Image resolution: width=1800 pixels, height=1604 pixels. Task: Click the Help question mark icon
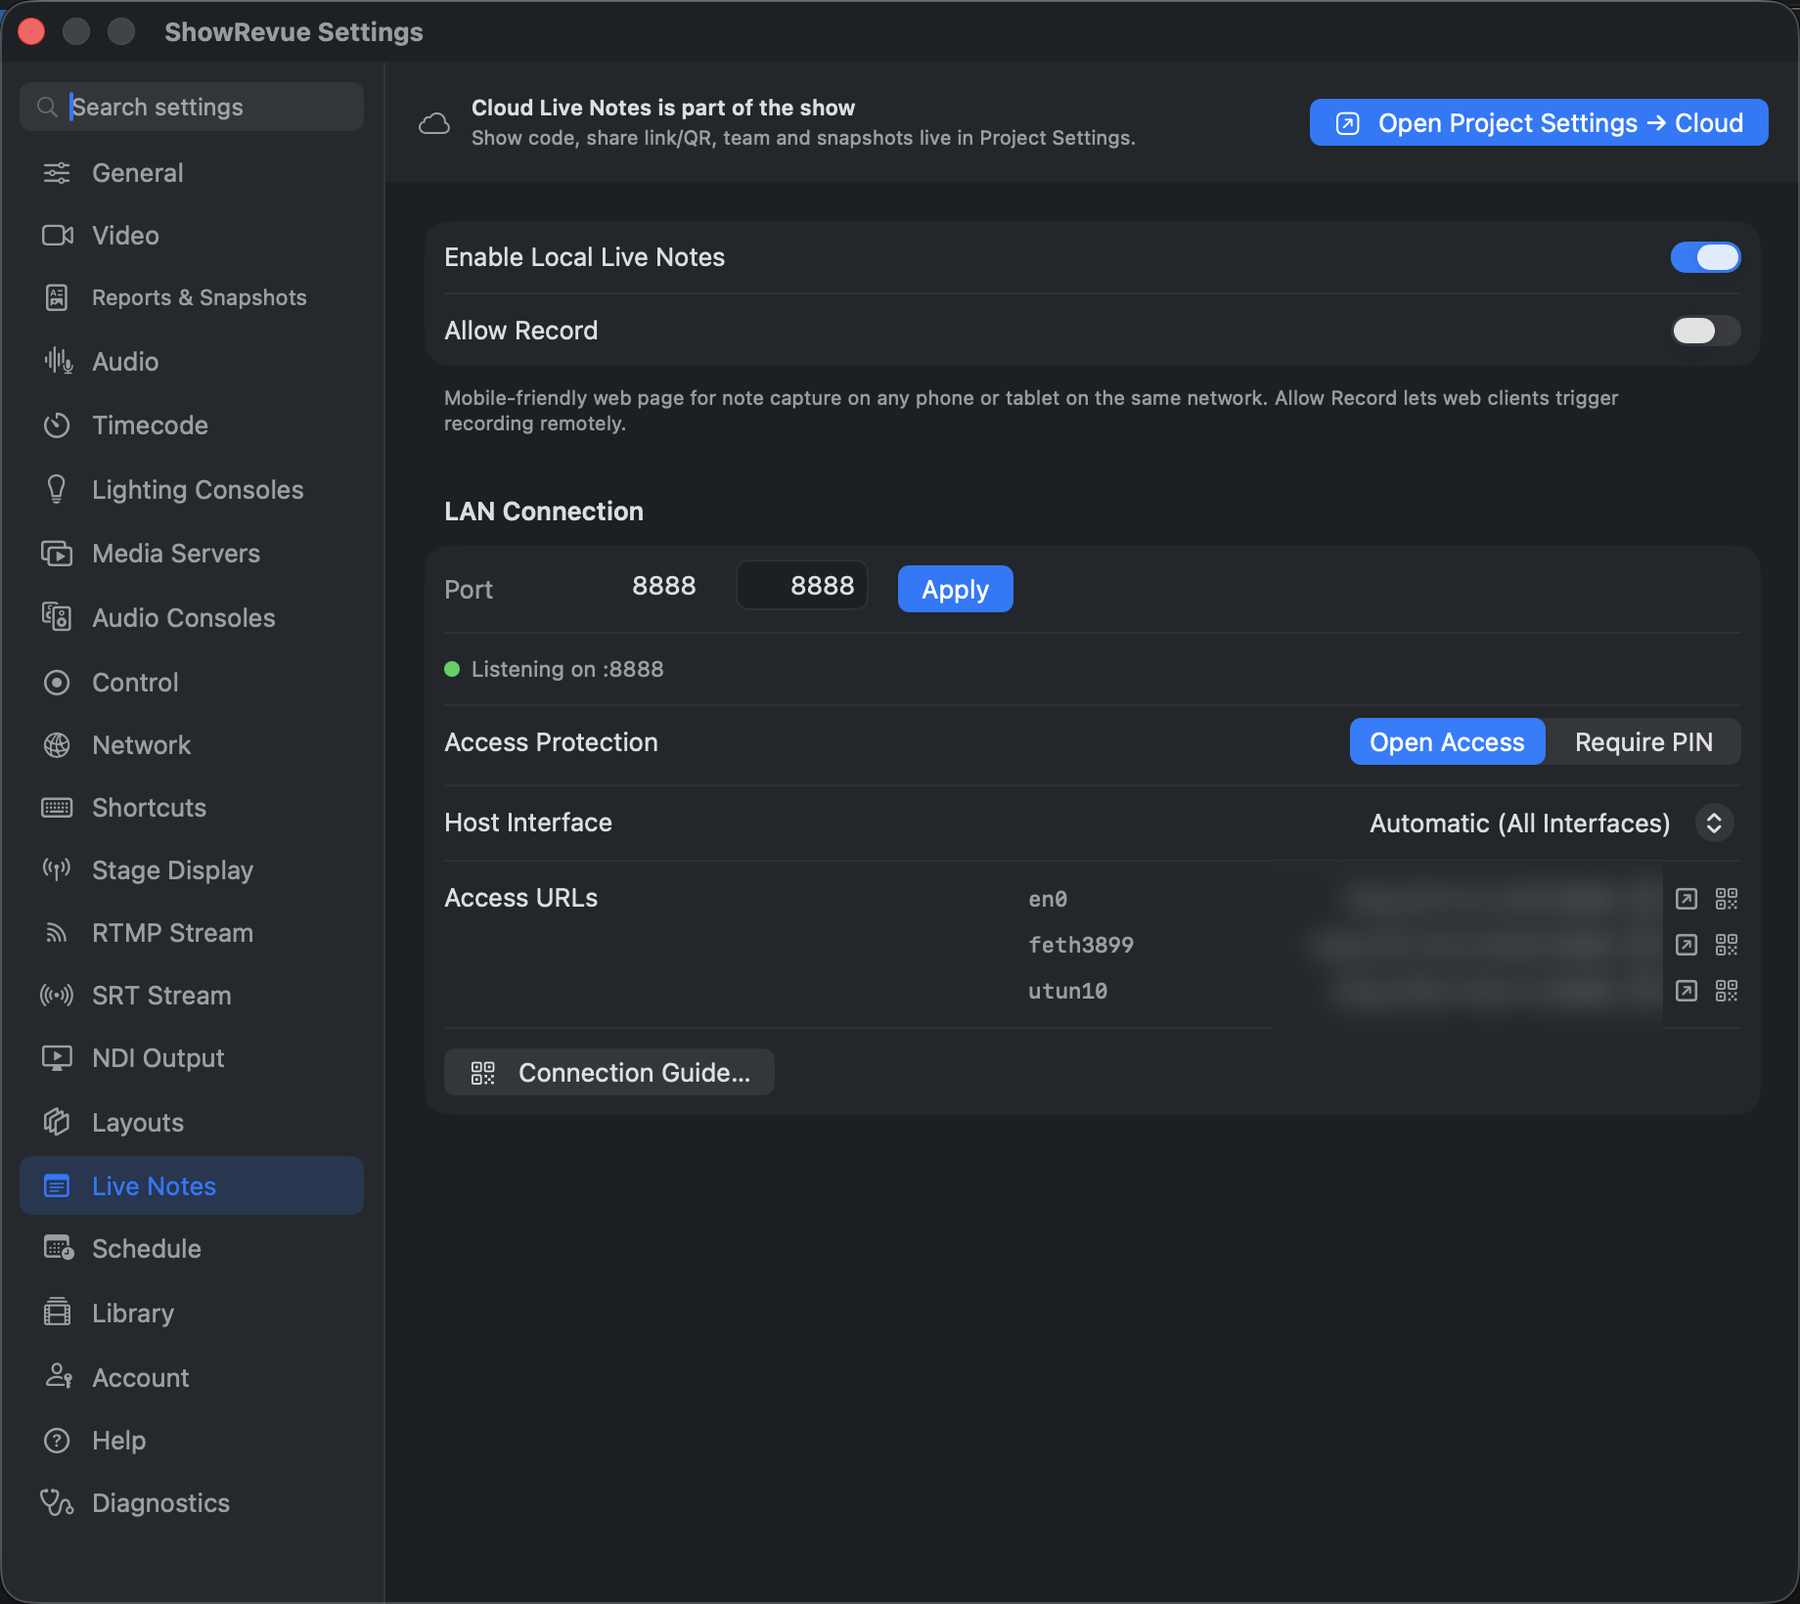point(57,1440)
